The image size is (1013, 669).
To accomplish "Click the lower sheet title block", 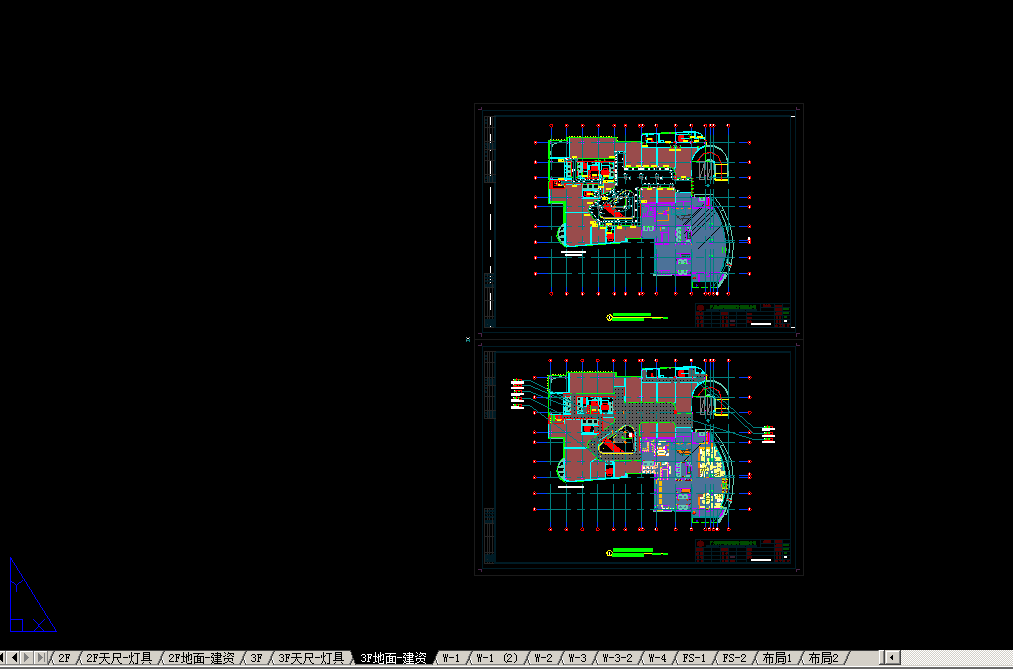I will pyautogui.click(x=743, y=551).
